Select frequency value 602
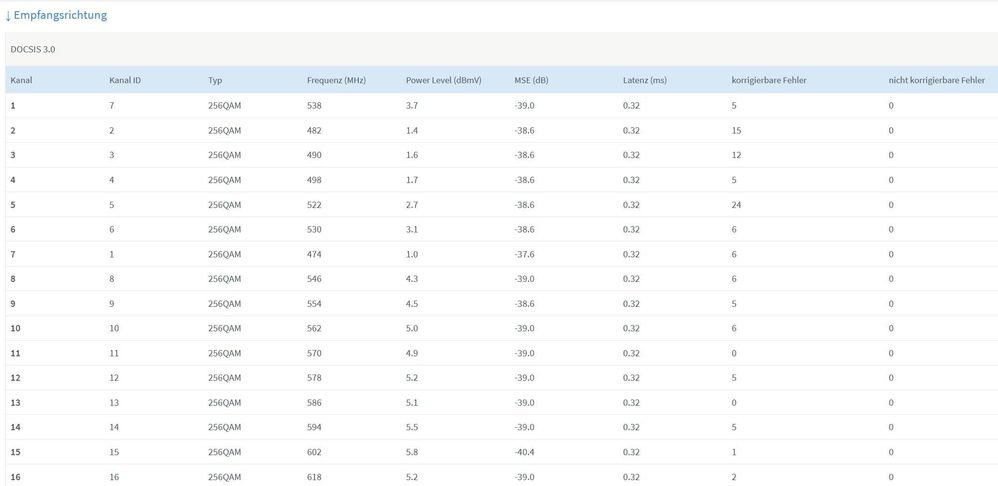The image size is (998, 486). (314, 452)
